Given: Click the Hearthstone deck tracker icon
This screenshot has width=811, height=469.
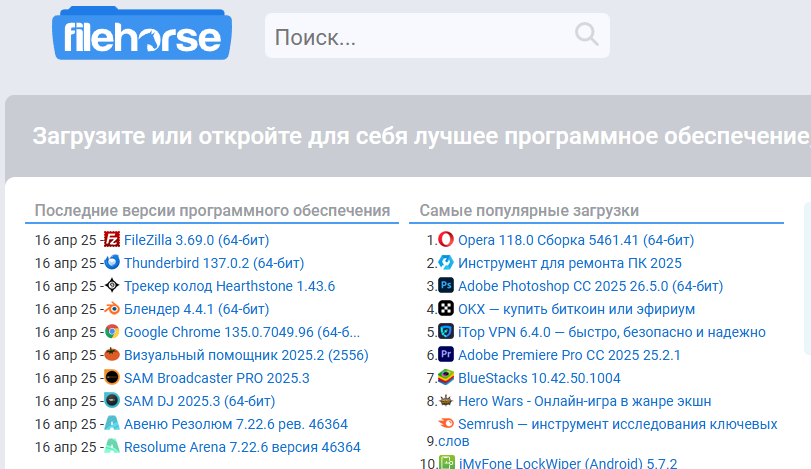Looking at the screenshot, I should click(x=112, y=285).
